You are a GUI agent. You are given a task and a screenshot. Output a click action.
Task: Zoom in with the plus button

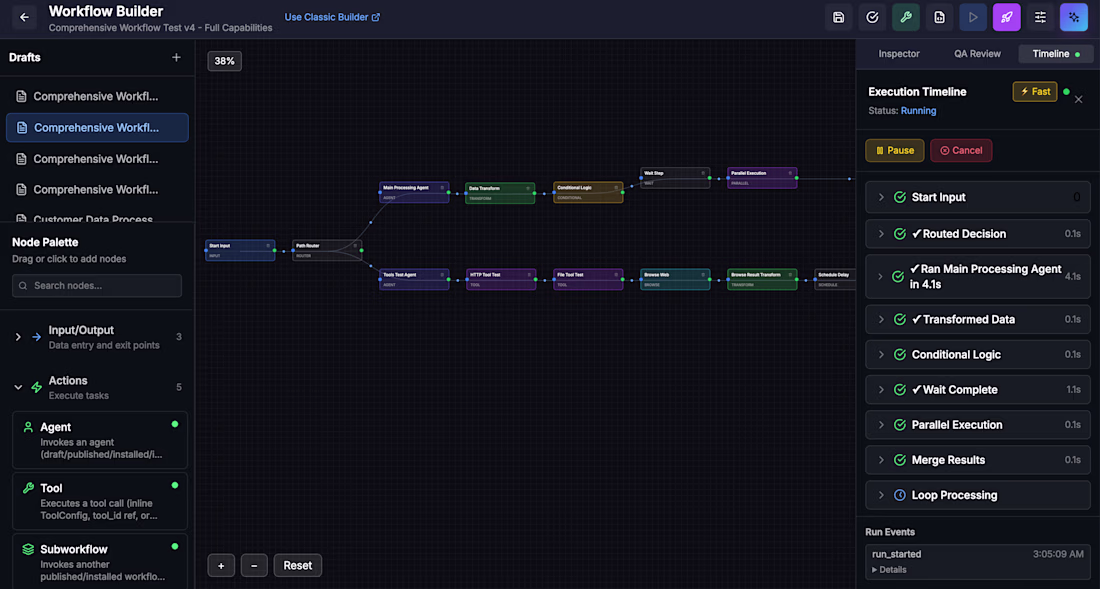221,565
